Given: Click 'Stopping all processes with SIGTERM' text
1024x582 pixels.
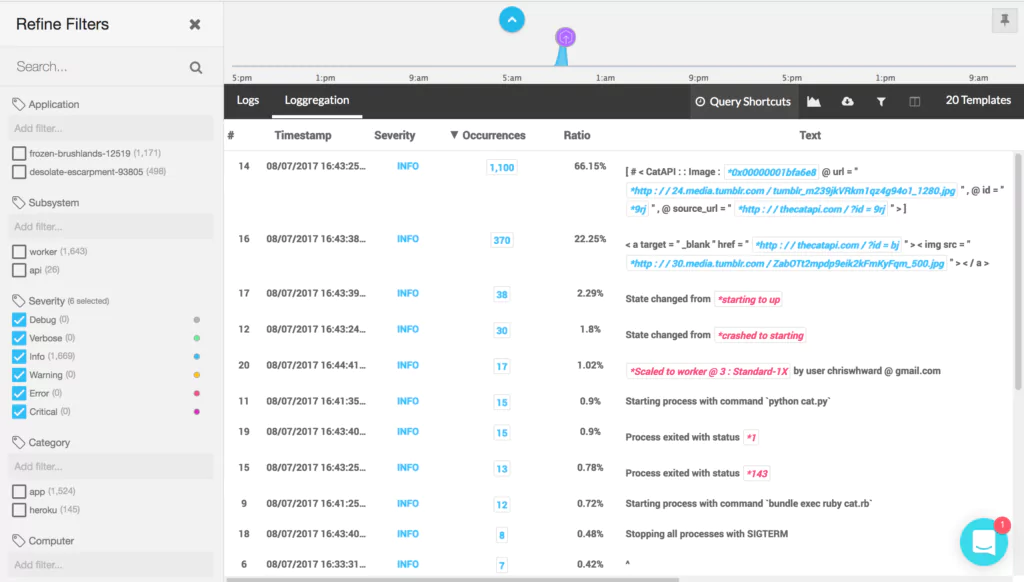Looking at the screenshot, I should coord(707,534).
